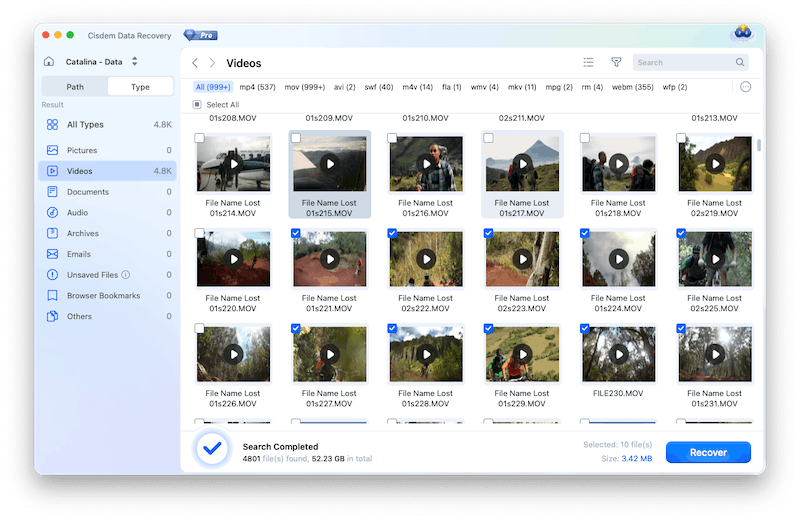Screen dimensions: 800x520
Task: Uncheck the box for FILE230.MOV
Action: 585,328
